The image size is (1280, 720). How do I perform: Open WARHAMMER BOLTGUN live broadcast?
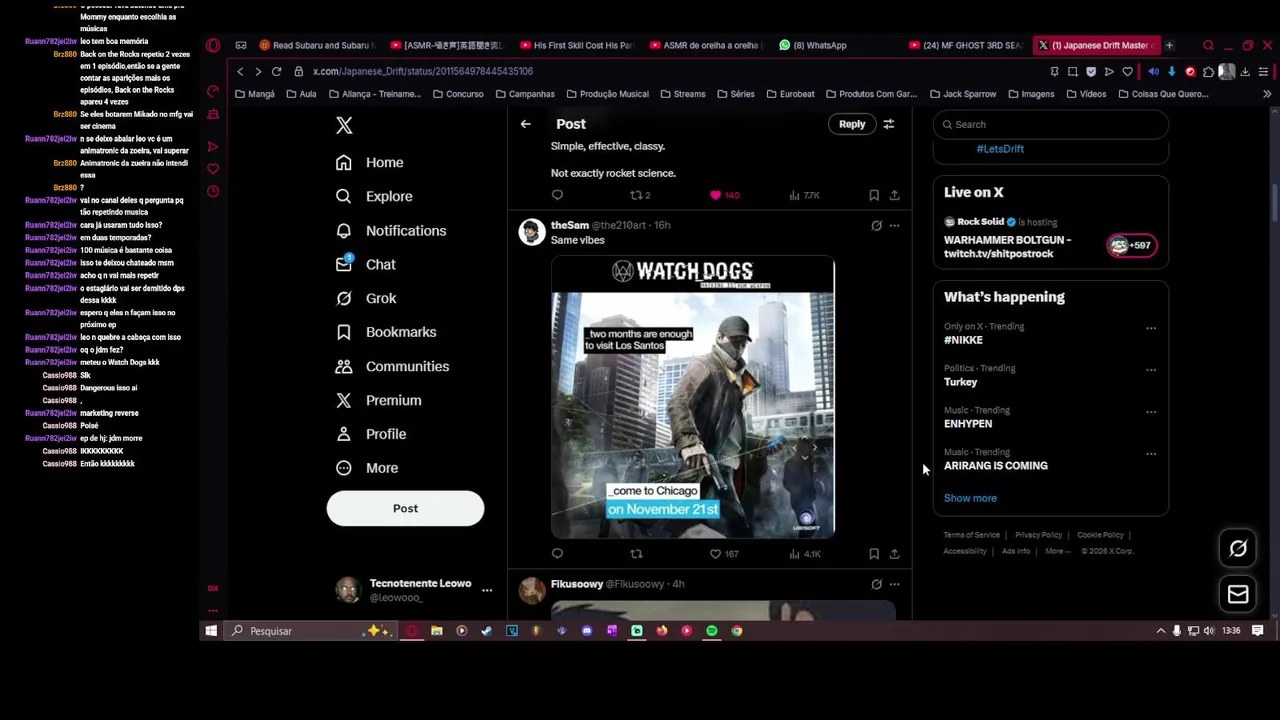pyautogui.click(x=1050, y=238)
